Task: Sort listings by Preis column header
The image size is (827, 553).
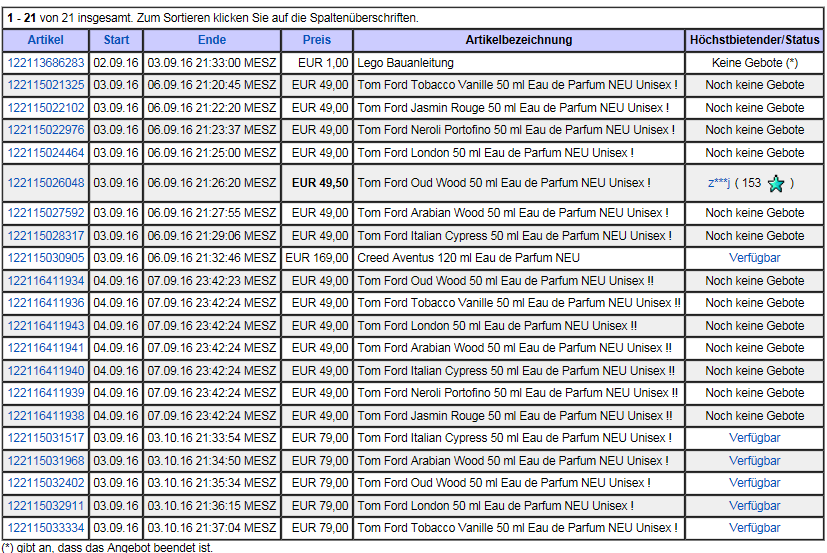Action: 316,40
